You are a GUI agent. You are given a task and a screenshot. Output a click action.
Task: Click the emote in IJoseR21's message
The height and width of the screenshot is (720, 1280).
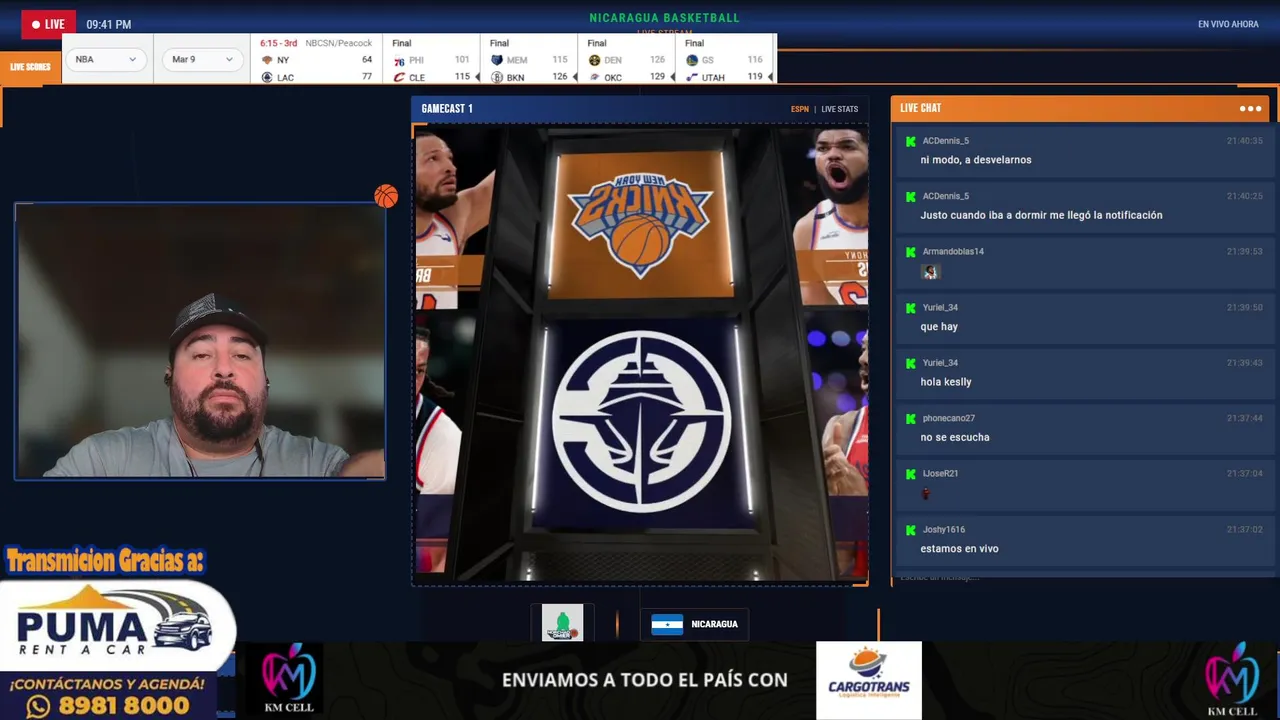[926, 493]
